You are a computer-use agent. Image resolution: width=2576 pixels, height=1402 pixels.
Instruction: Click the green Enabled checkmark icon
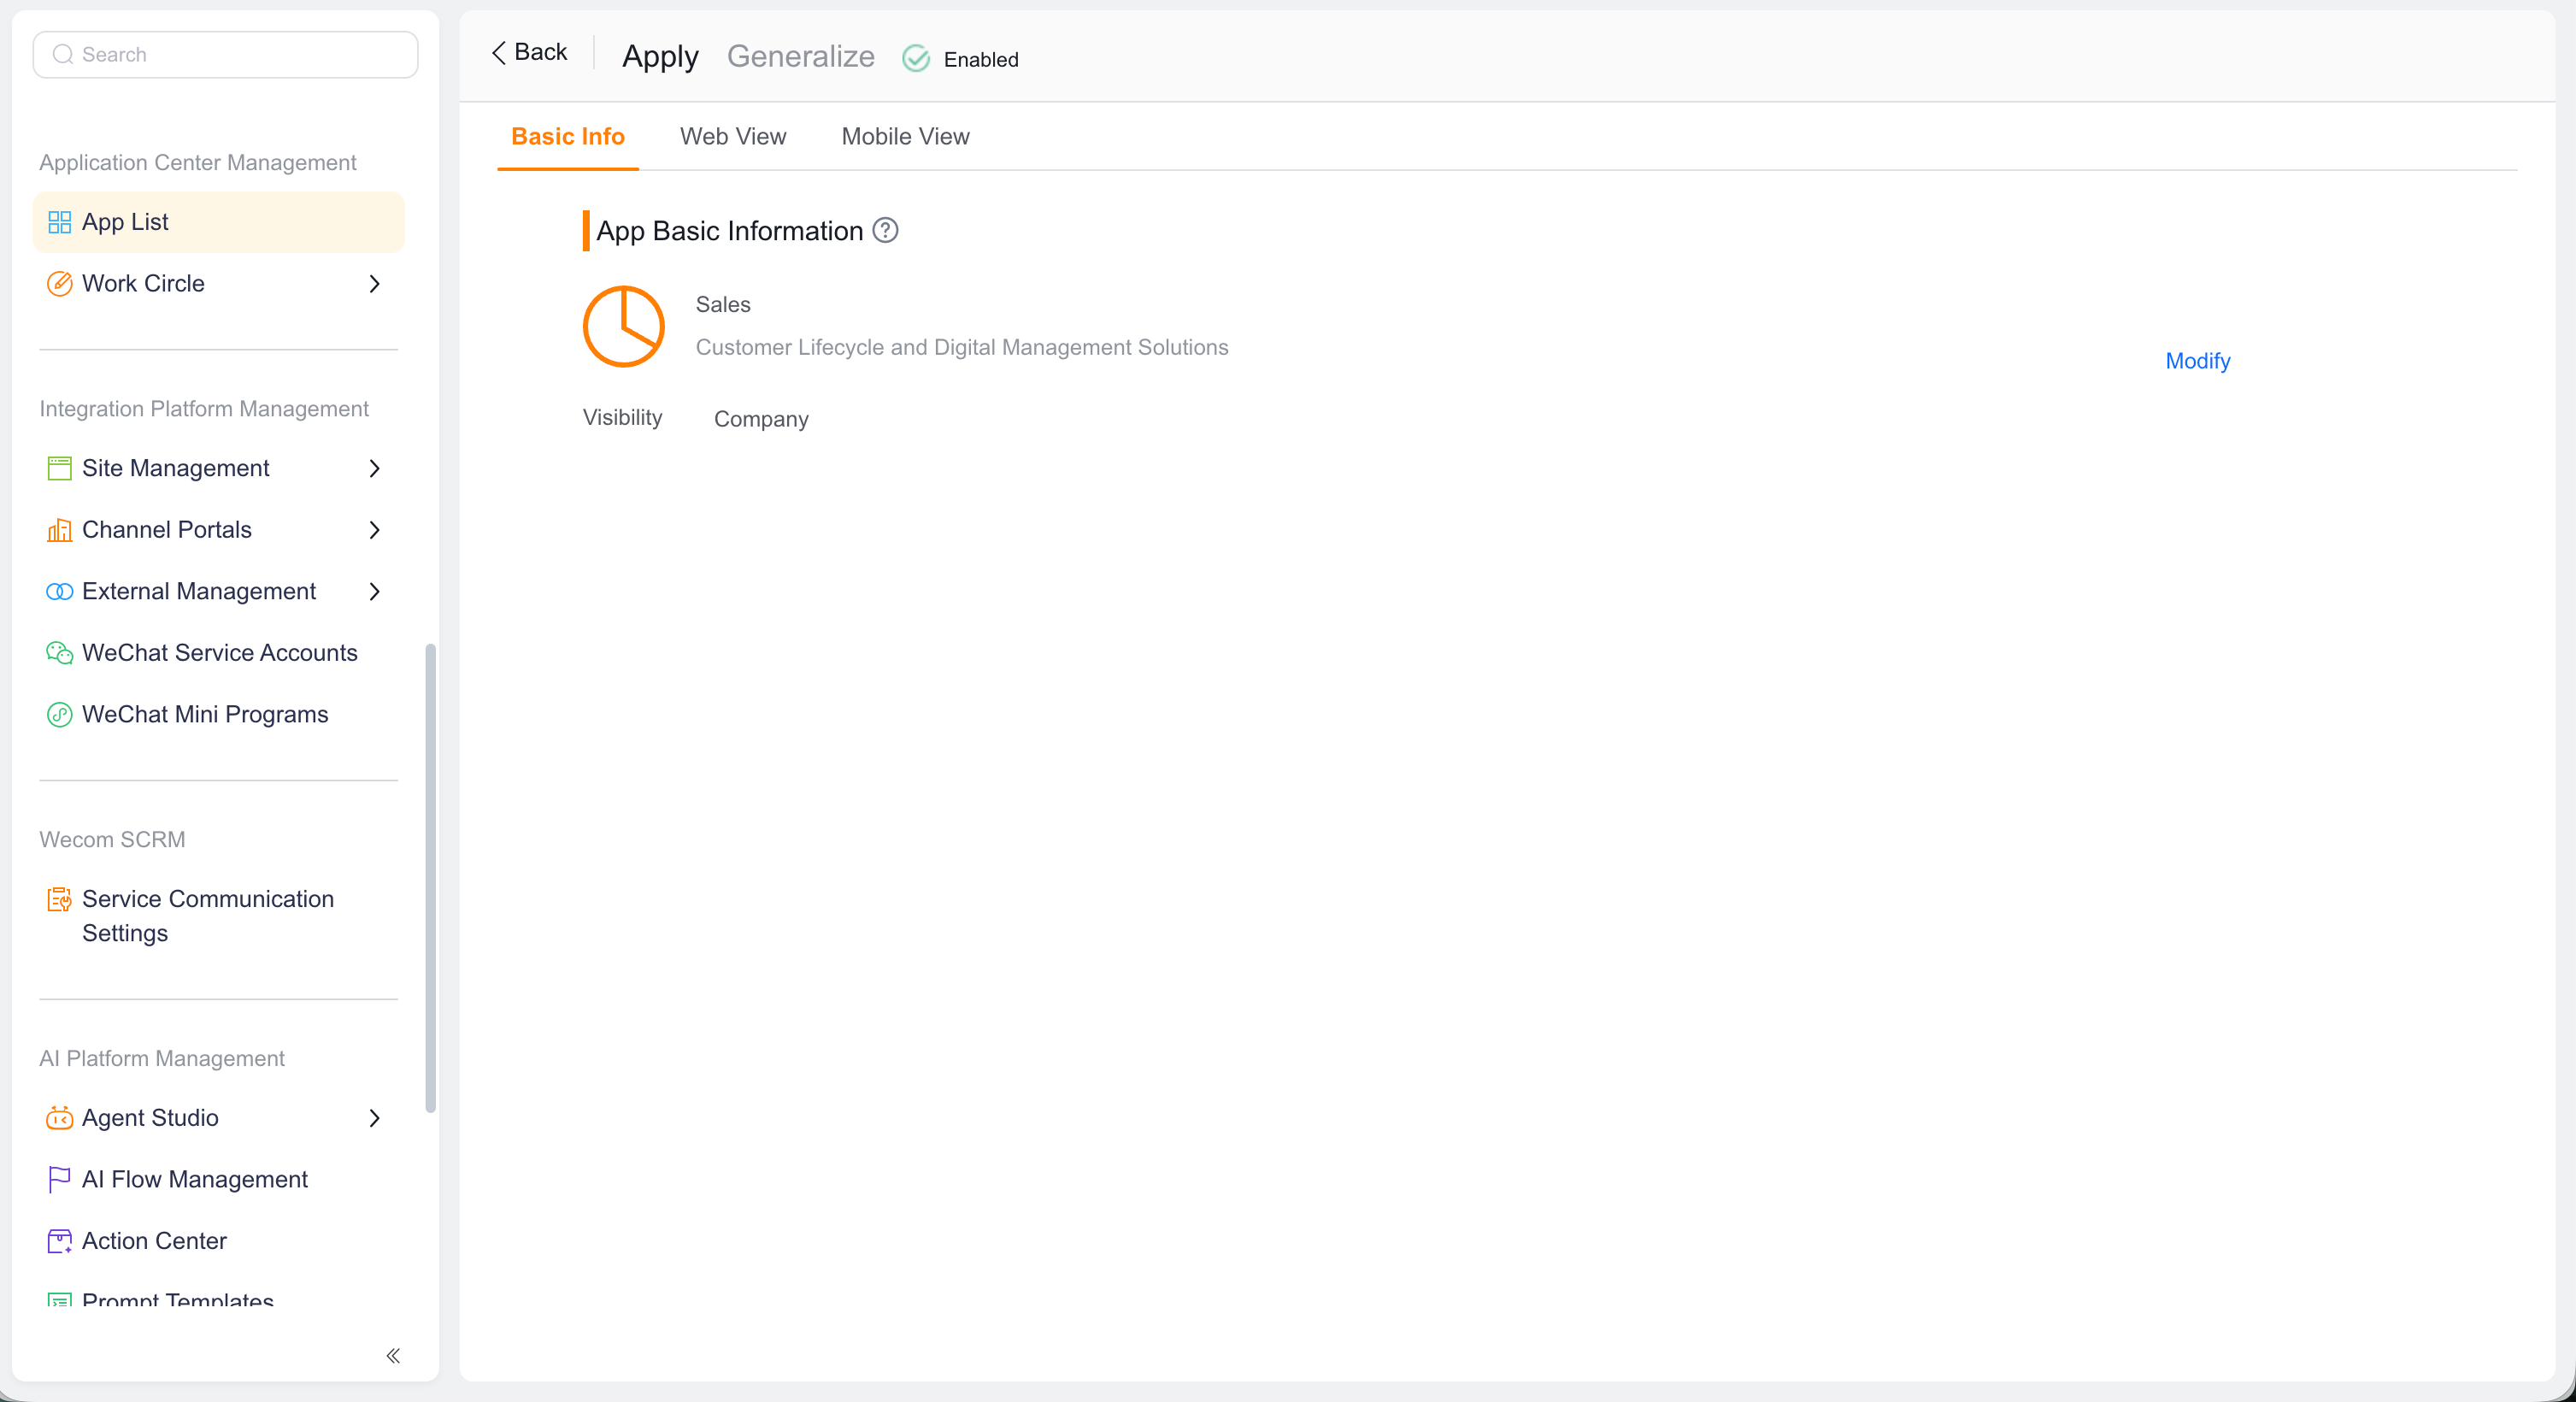click(x=916, y=59)
